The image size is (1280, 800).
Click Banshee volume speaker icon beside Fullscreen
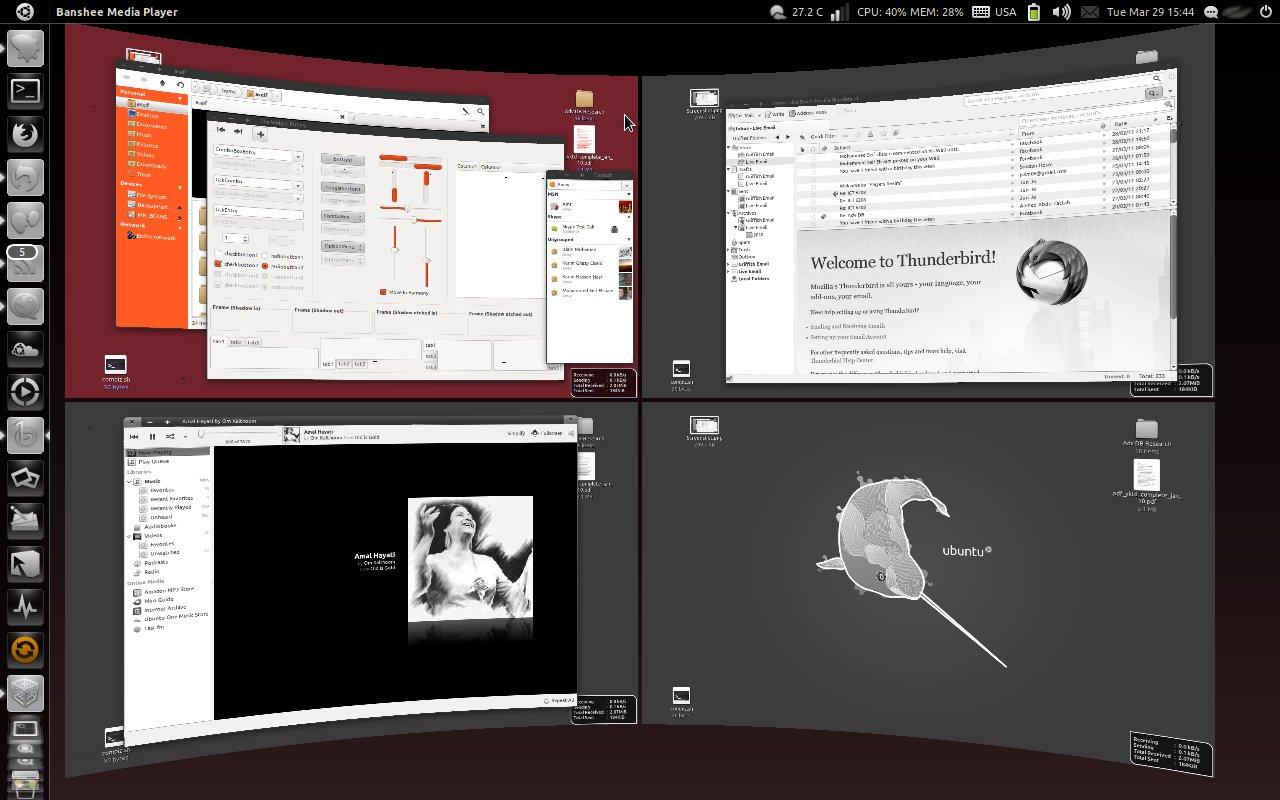[571, 433]
